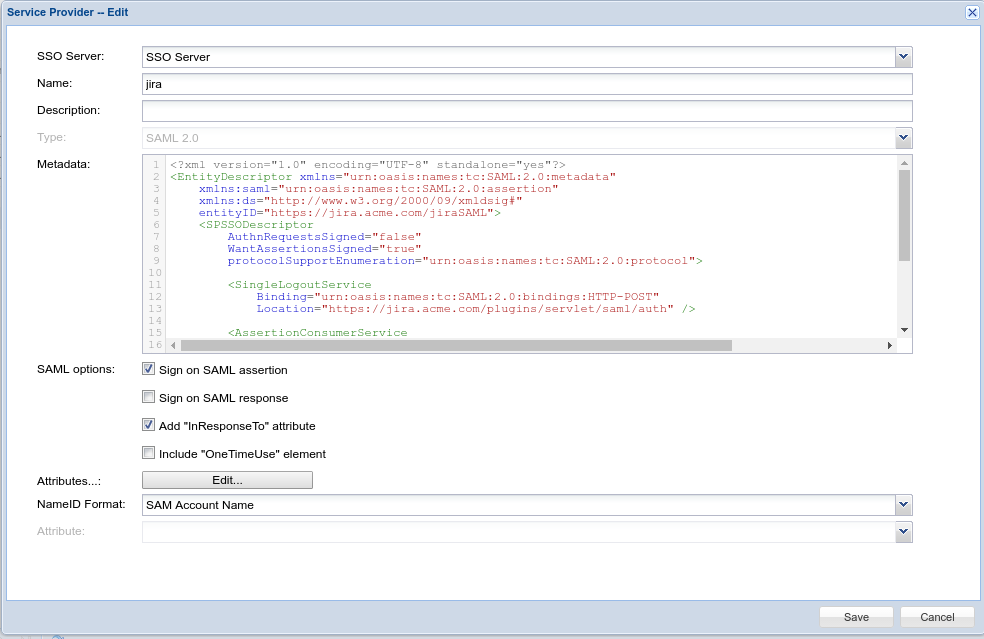This screenshot has height=639, width=984.
Task: Expand the Type SAML 2.0 dropdown arrow
Action: point(904,138)
